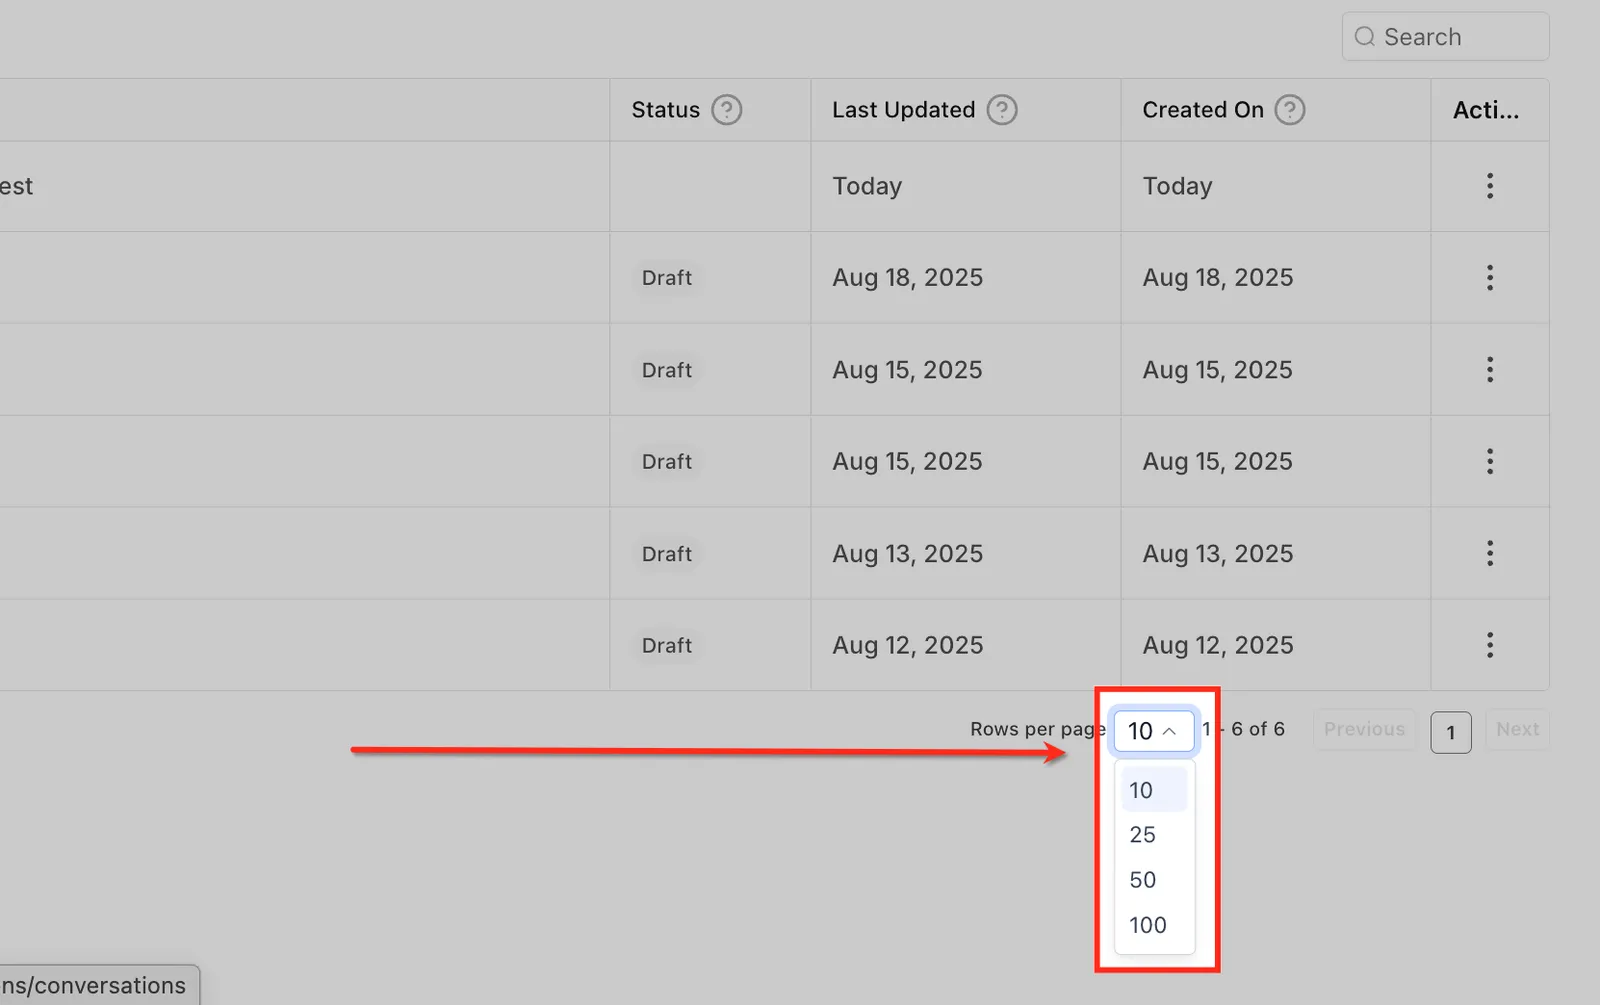The image size is (1600, 1005).
Task: Choose 50 rows per page
Action: (1153, 880)
